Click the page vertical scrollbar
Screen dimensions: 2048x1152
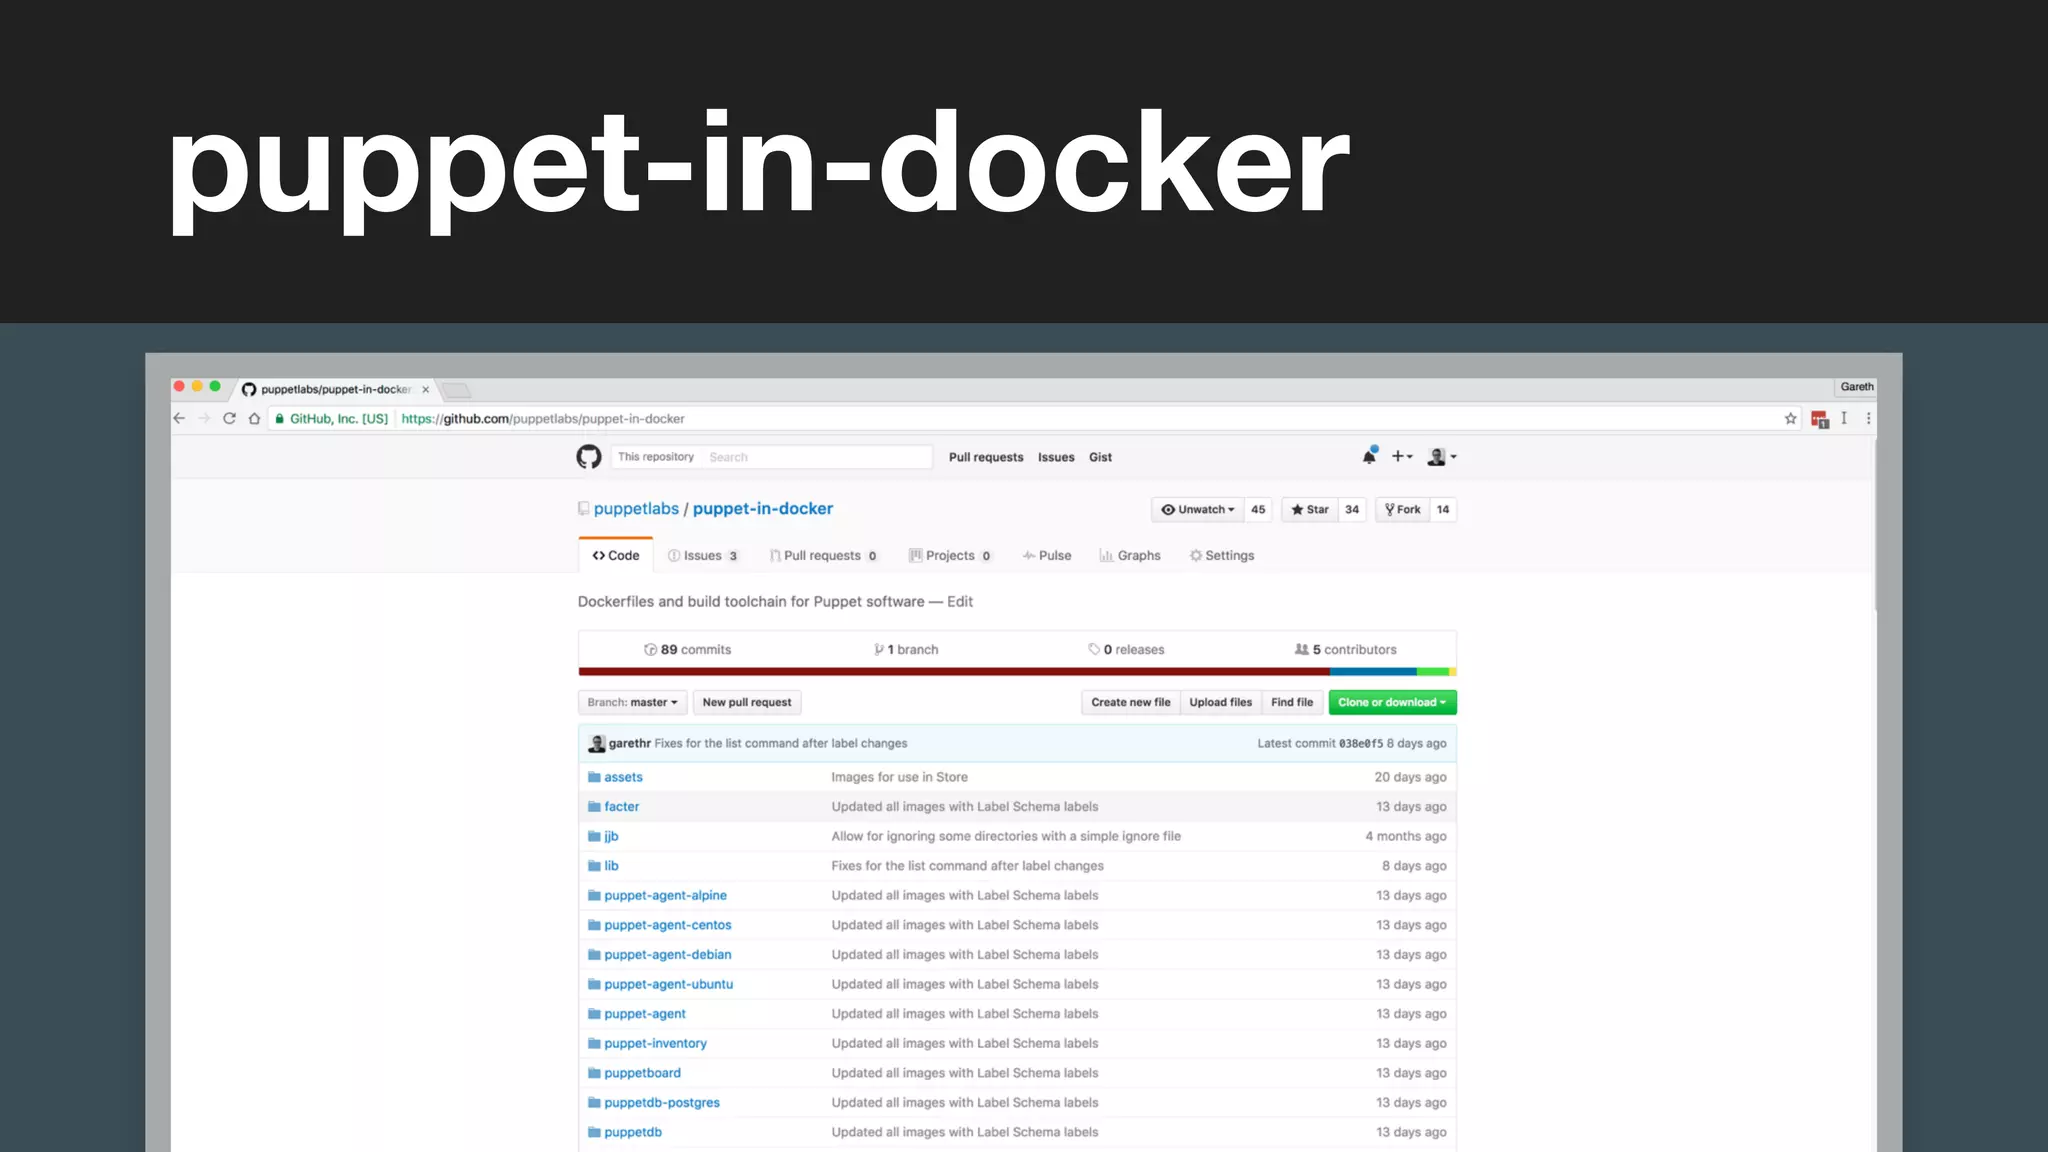click(x=1875, y=525)
